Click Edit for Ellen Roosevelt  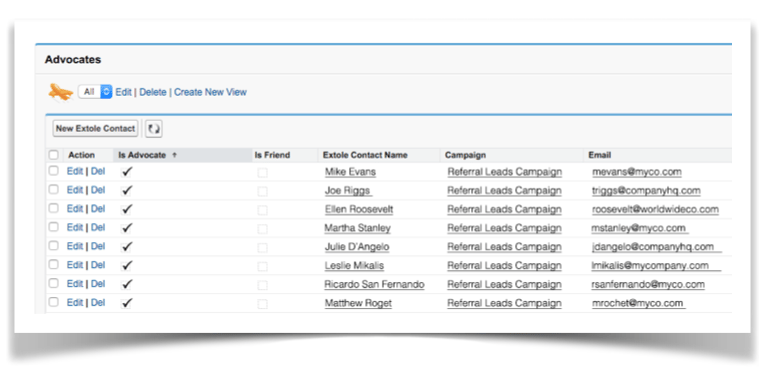75,208
